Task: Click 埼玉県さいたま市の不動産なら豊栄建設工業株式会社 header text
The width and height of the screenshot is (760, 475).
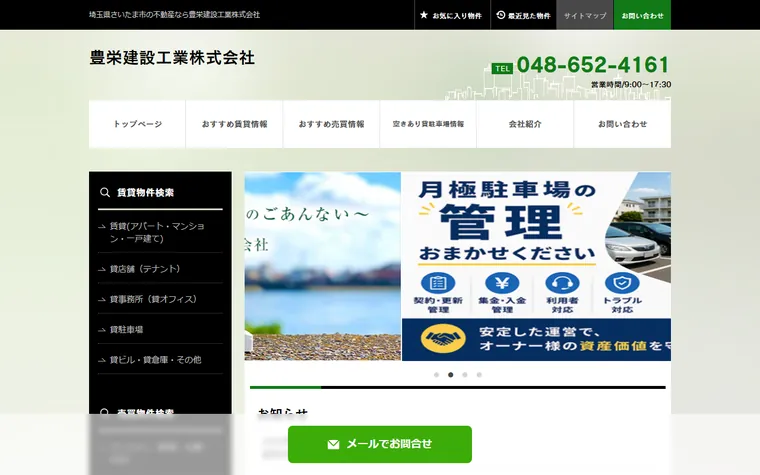Action: coord(174,15)
